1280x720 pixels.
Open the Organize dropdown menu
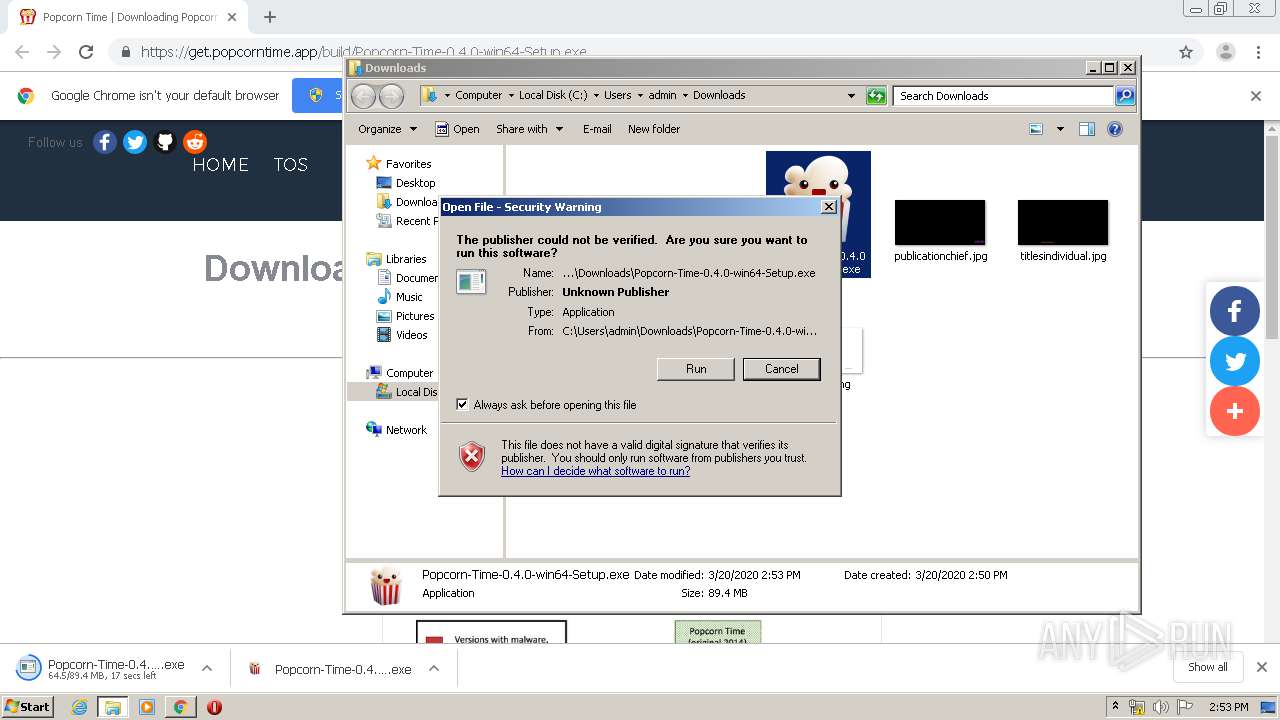click(x=387, y=129)
